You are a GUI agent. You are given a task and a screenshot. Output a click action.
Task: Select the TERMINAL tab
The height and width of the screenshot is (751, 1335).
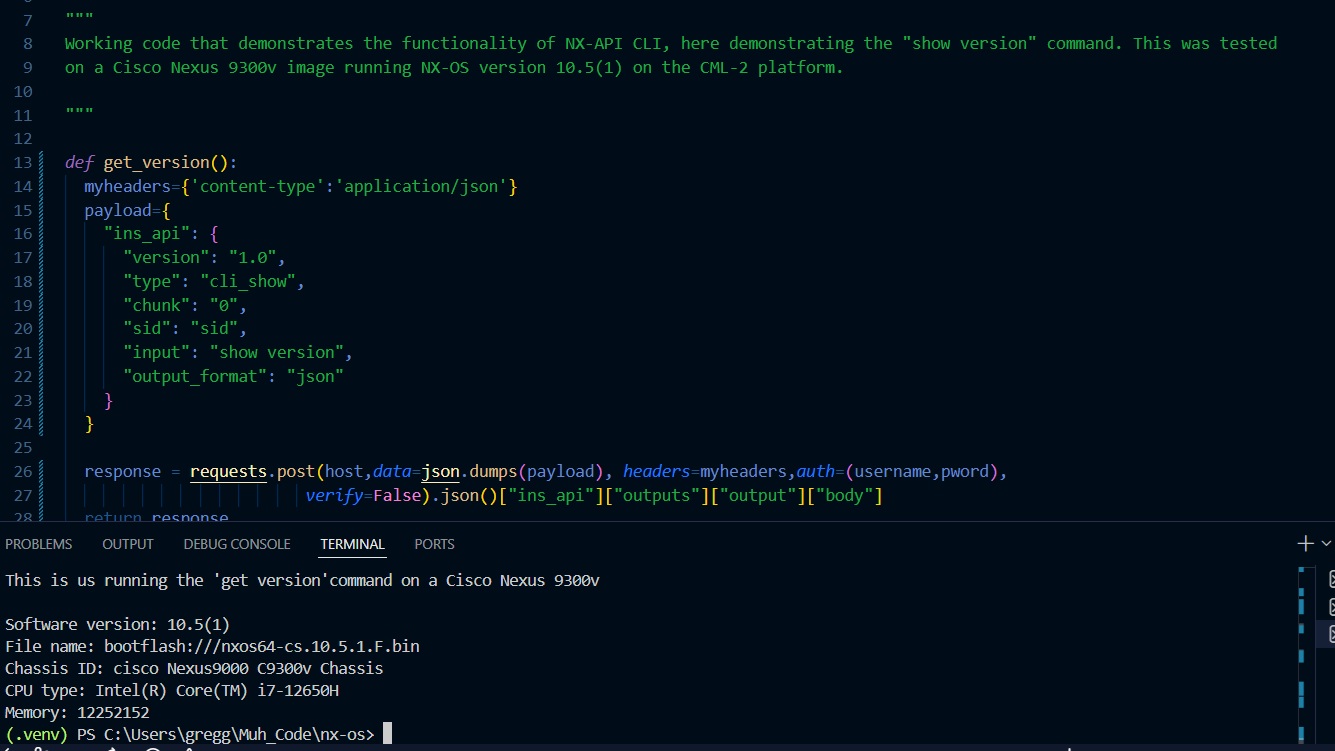click(352, 544)
